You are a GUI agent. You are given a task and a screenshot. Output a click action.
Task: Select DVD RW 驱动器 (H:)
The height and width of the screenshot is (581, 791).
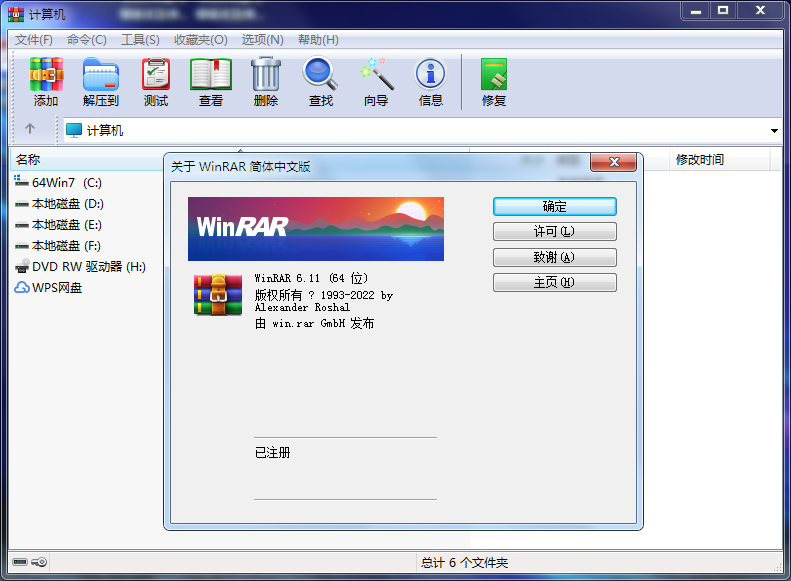click(80, 267)
